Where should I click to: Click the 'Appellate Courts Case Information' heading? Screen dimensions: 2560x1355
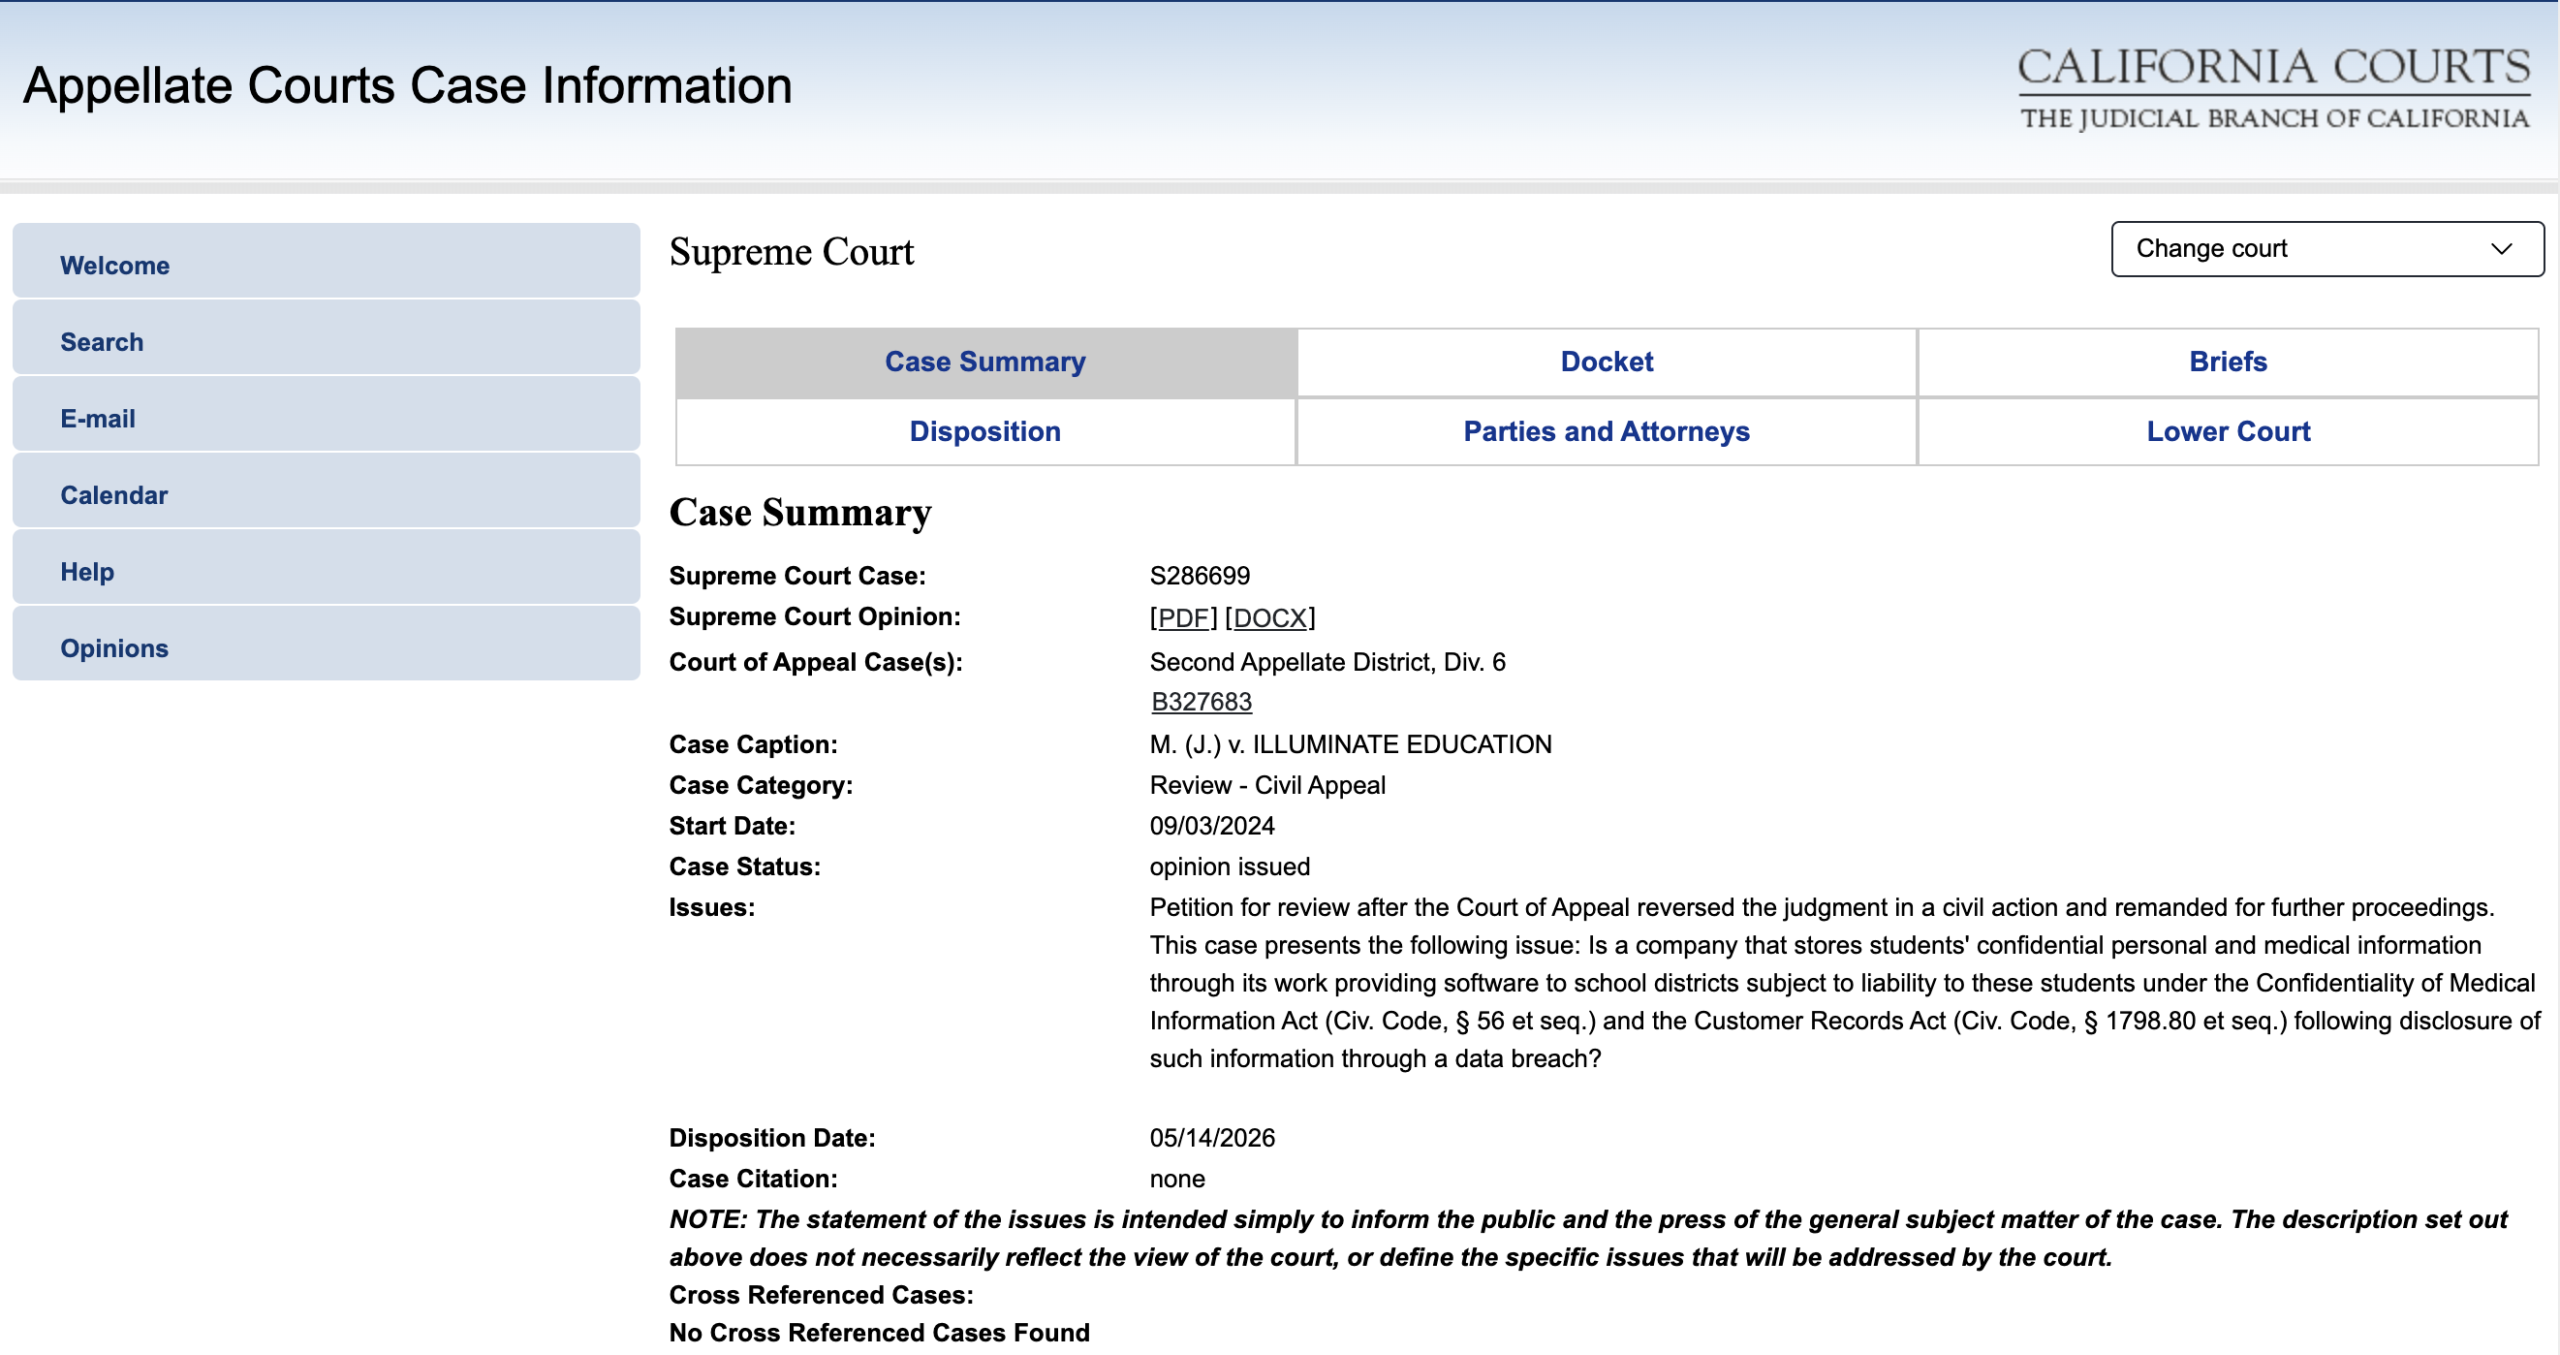click(x=408, y=86)
